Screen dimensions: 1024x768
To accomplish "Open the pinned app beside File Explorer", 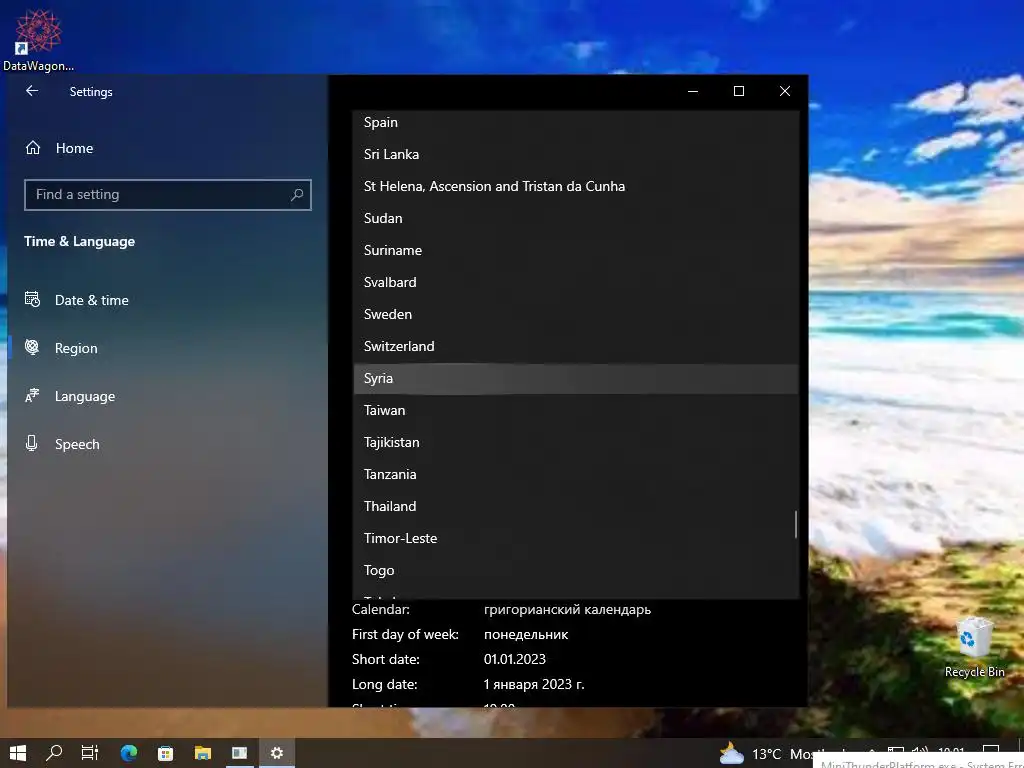I will [240, 753].
